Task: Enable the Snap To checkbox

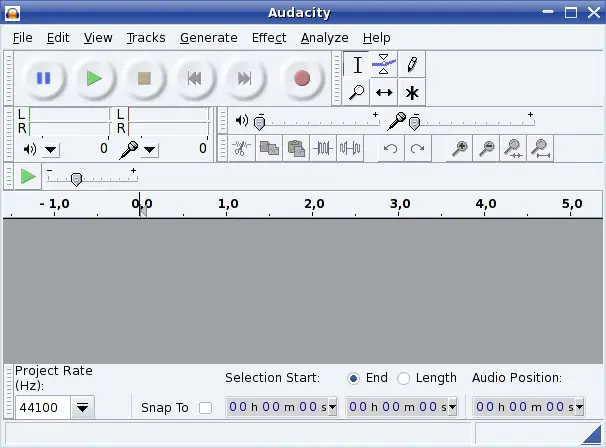Action: [x=205, y=408]
